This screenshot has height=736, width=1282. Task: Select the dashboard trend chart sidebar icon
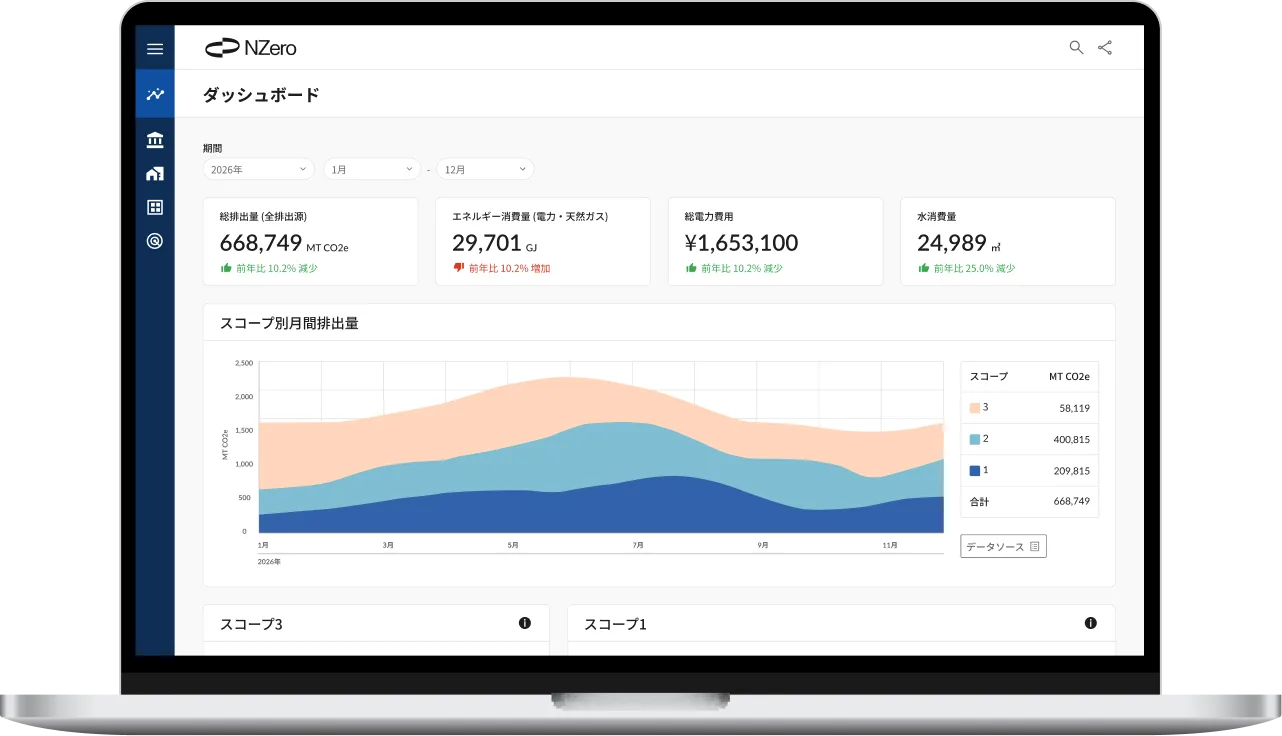pos(154,94)
